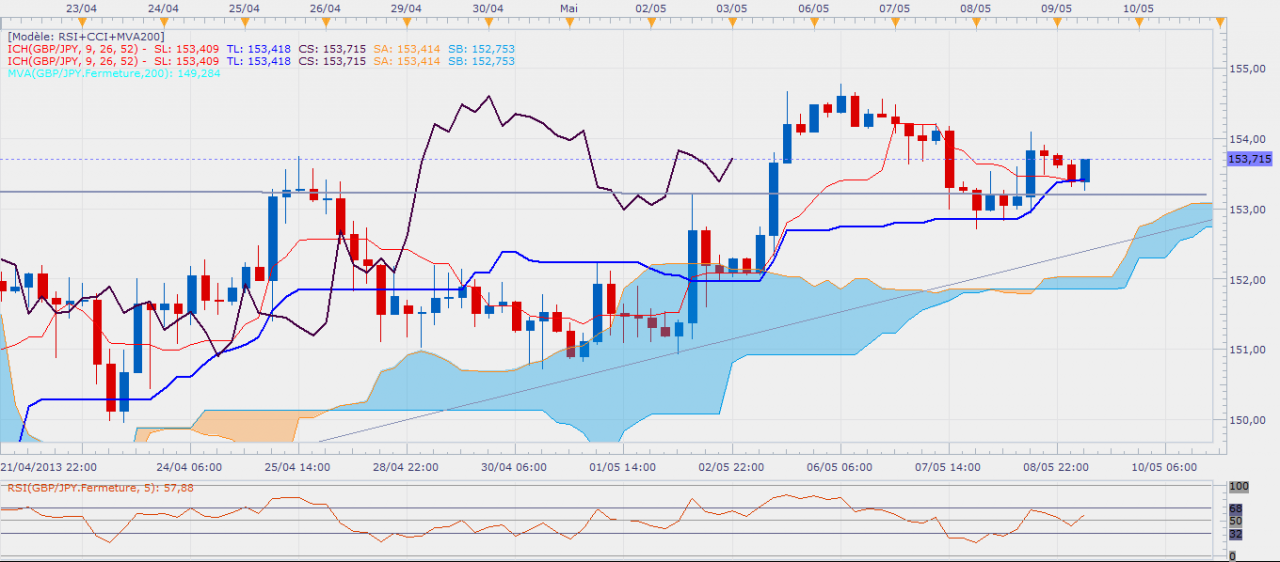Click the orange day marker under 23/04
Image resolution: width=1280 pixels, height=562 pixels.
pyautogui.click(x=84, y=21)
